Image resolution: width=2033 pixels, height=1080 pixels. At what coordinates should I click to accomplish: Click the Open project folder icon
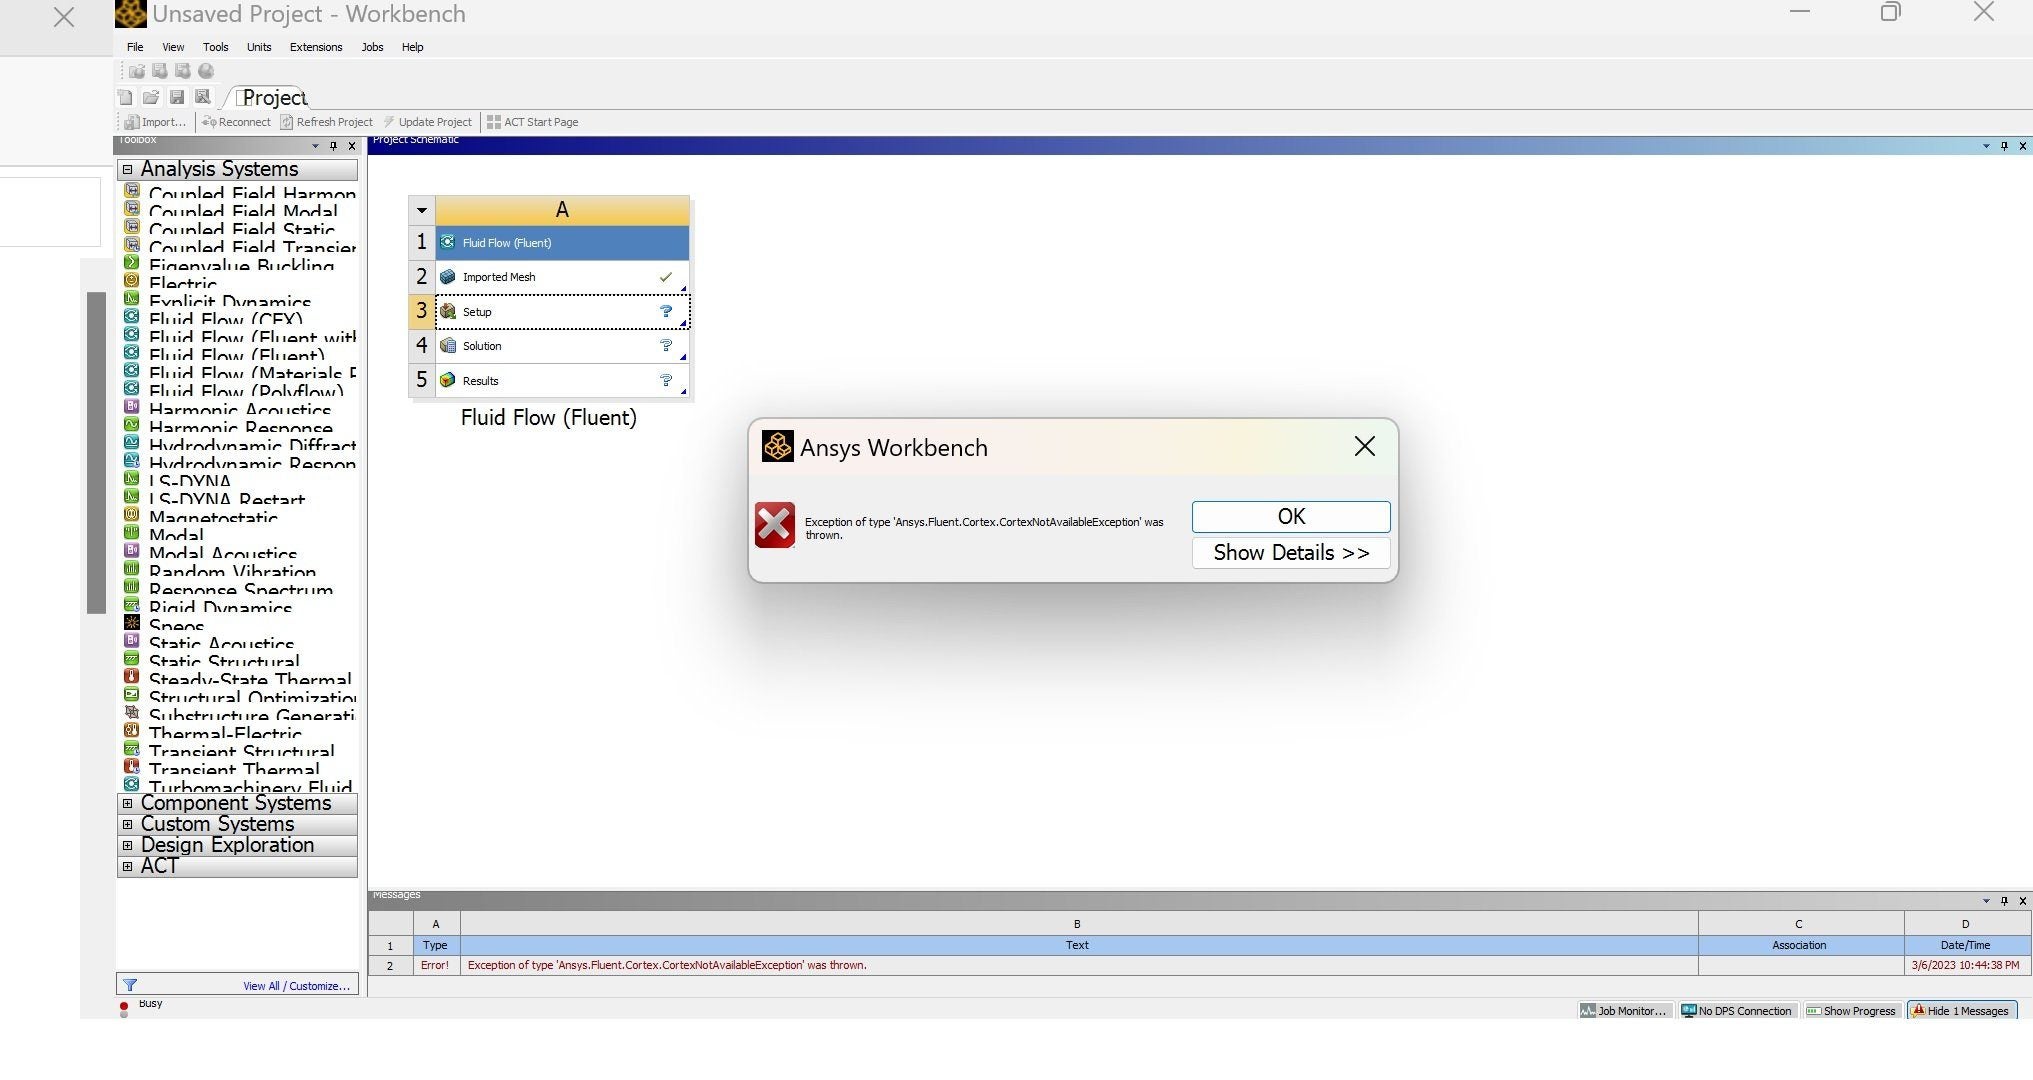(151, 97)
